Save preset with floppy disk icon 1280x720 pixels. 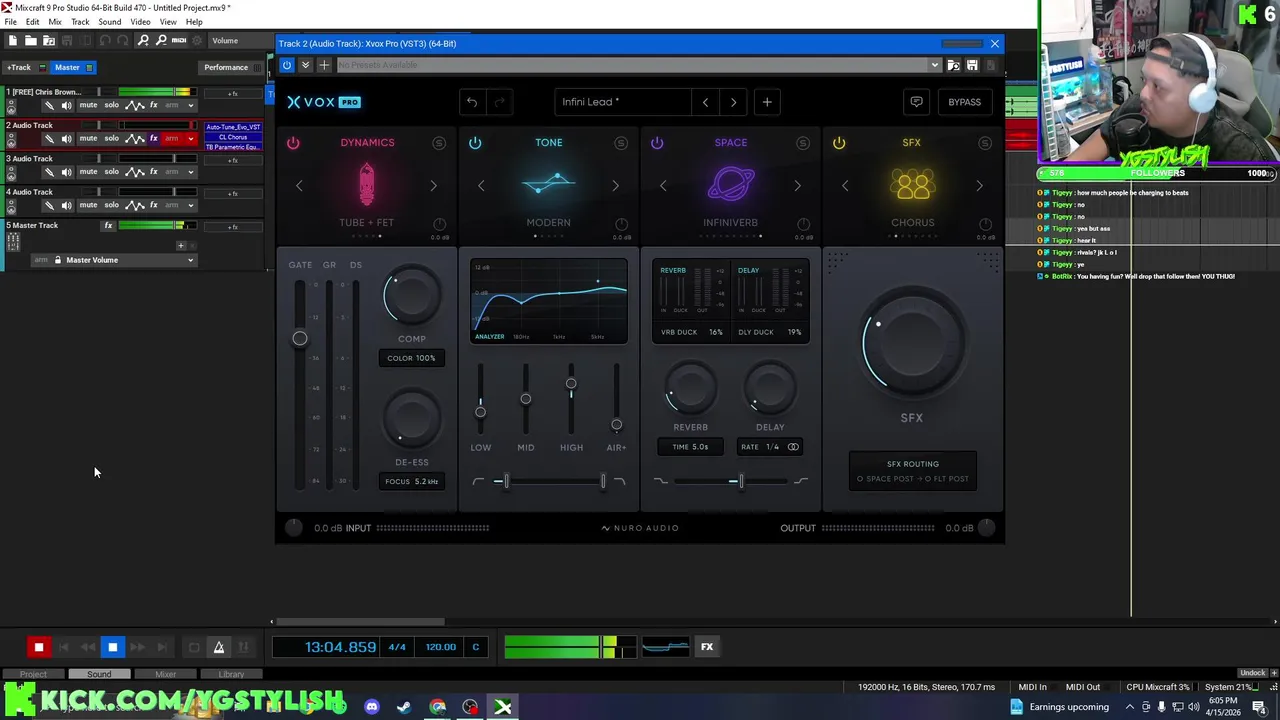(x=972, y=65)
